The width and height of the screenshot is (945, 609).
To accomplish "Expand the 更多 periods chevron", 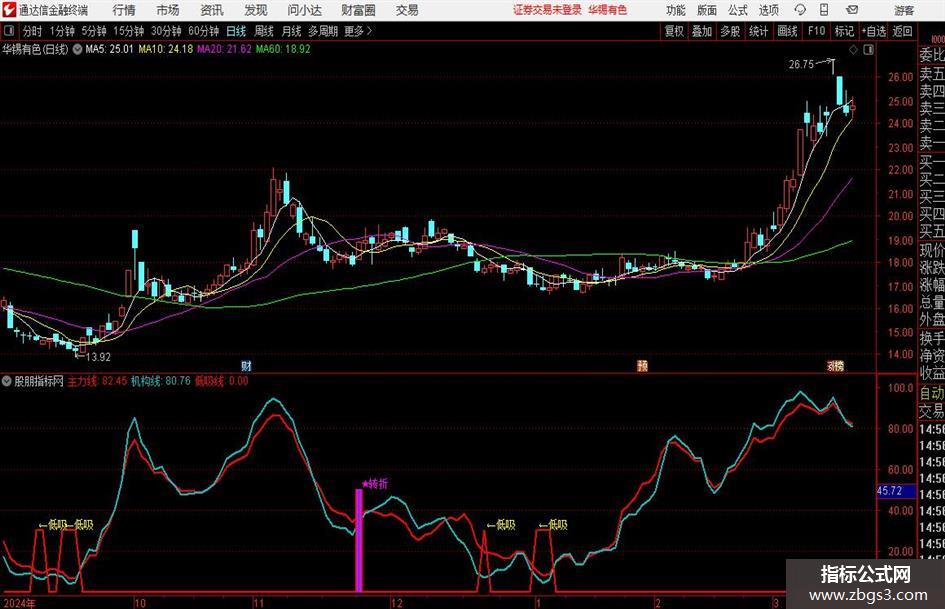I will click(x=370, y=31).
